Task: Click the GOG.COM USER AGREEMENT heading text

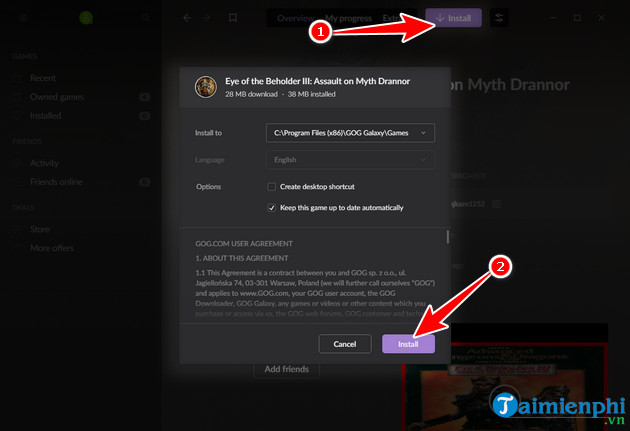Action: (244, 243)
